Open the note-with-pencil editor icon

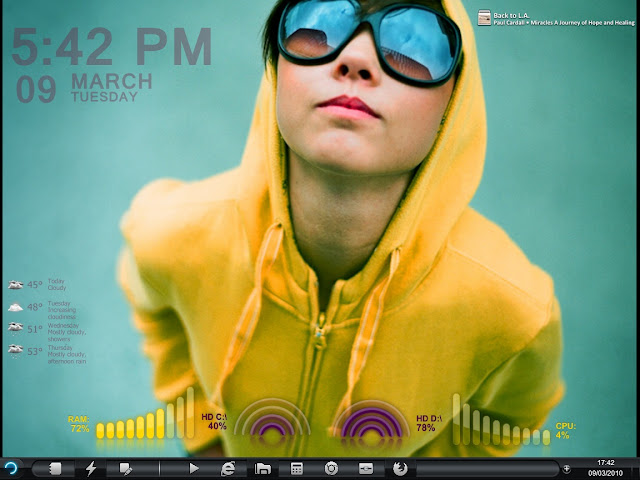125,469
